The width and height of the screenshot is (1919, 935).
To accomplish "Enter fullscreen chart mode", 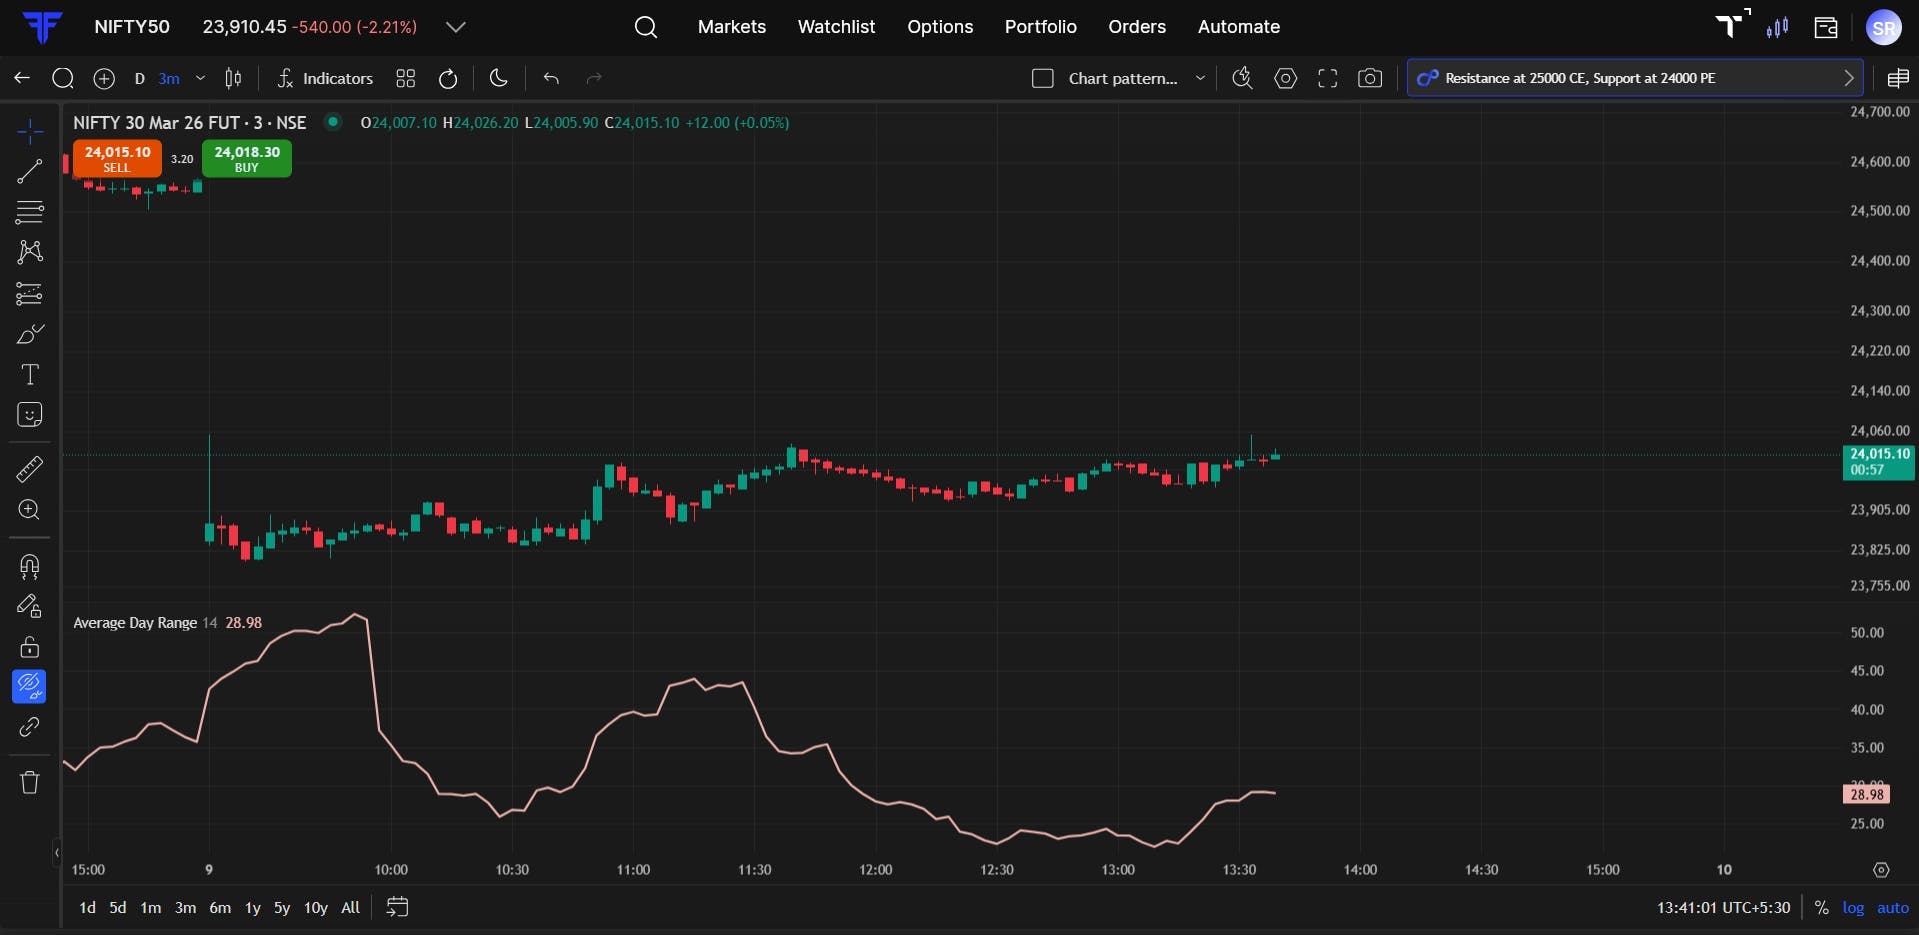I will [x=1328, y=78].
